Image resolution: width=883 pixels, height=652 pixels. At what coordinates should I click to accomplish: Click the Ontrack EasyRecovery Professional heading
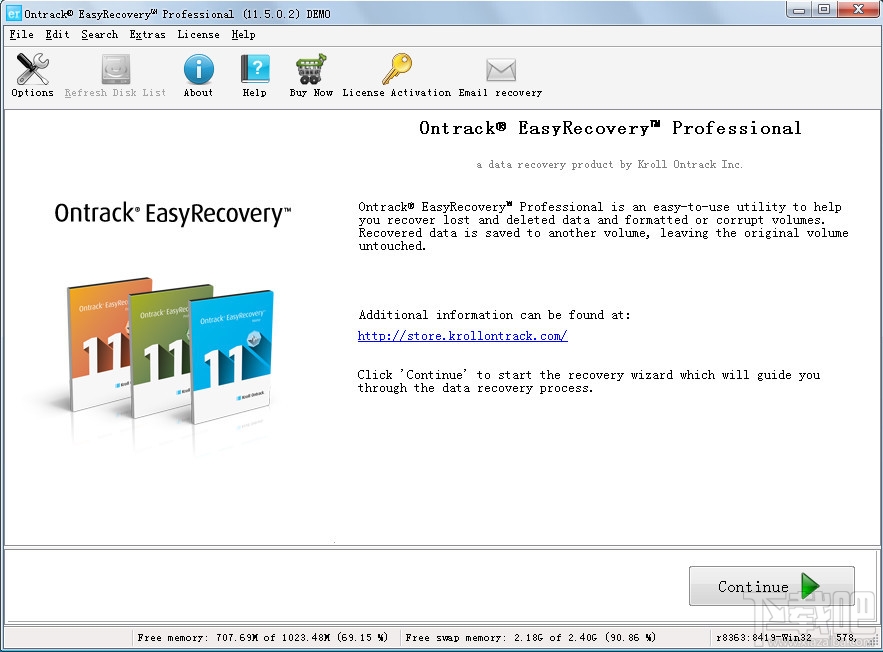pyautogui.click(x=610, y=128)
